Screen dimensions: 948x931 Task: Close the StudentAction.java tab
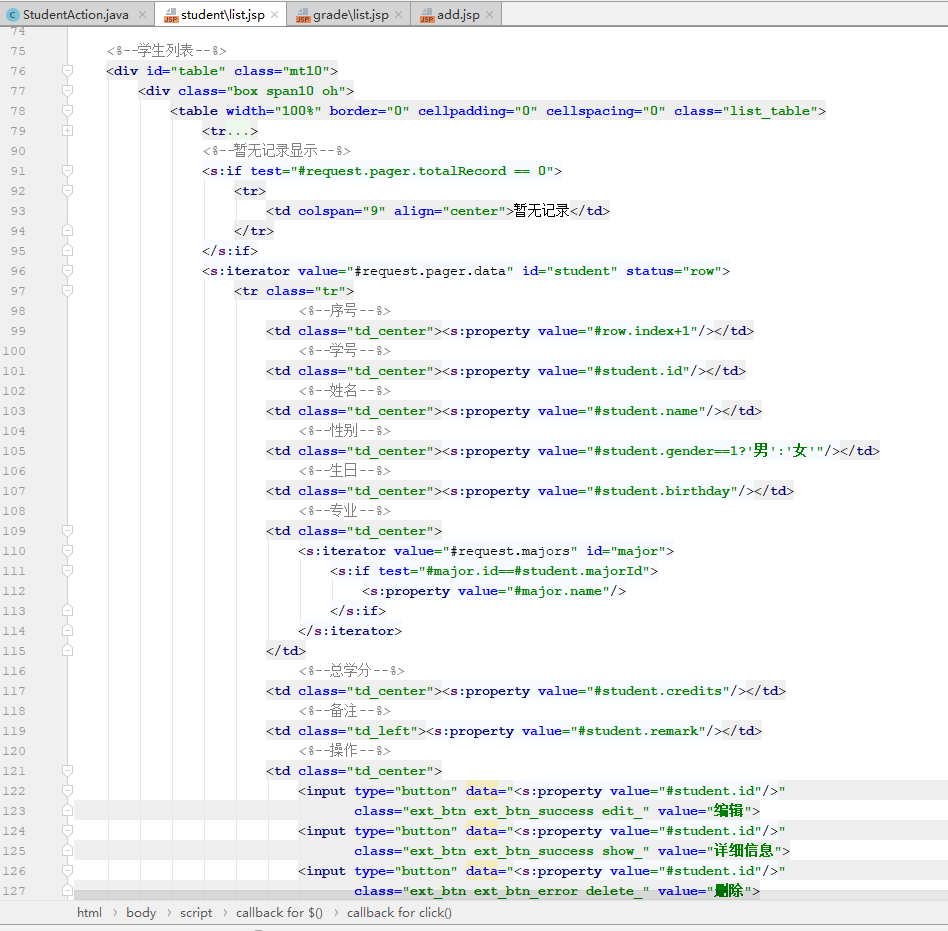pos(142,15)
